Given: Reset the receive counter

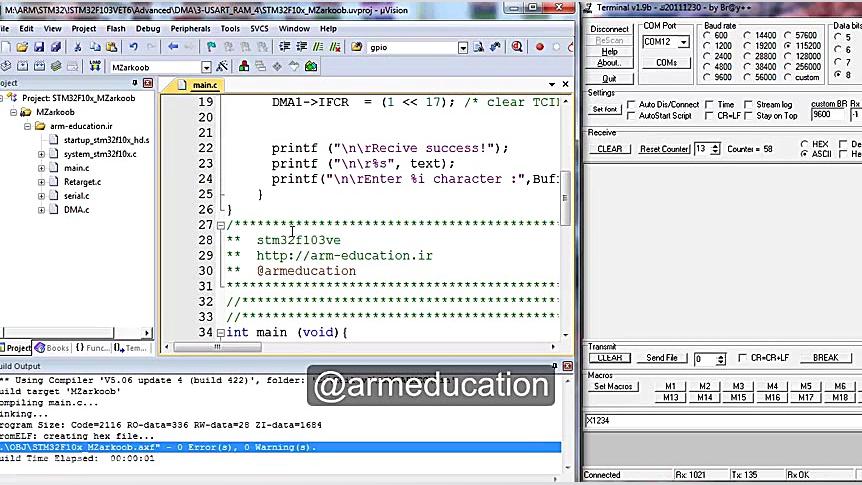Looking at the screenshot, I should coord(664,149).
